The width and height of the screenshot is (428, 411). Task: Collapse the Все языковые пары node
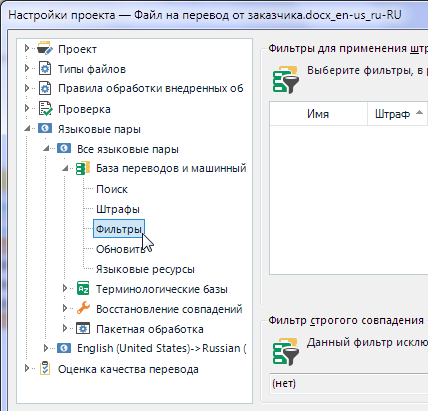tap(46, 149)
